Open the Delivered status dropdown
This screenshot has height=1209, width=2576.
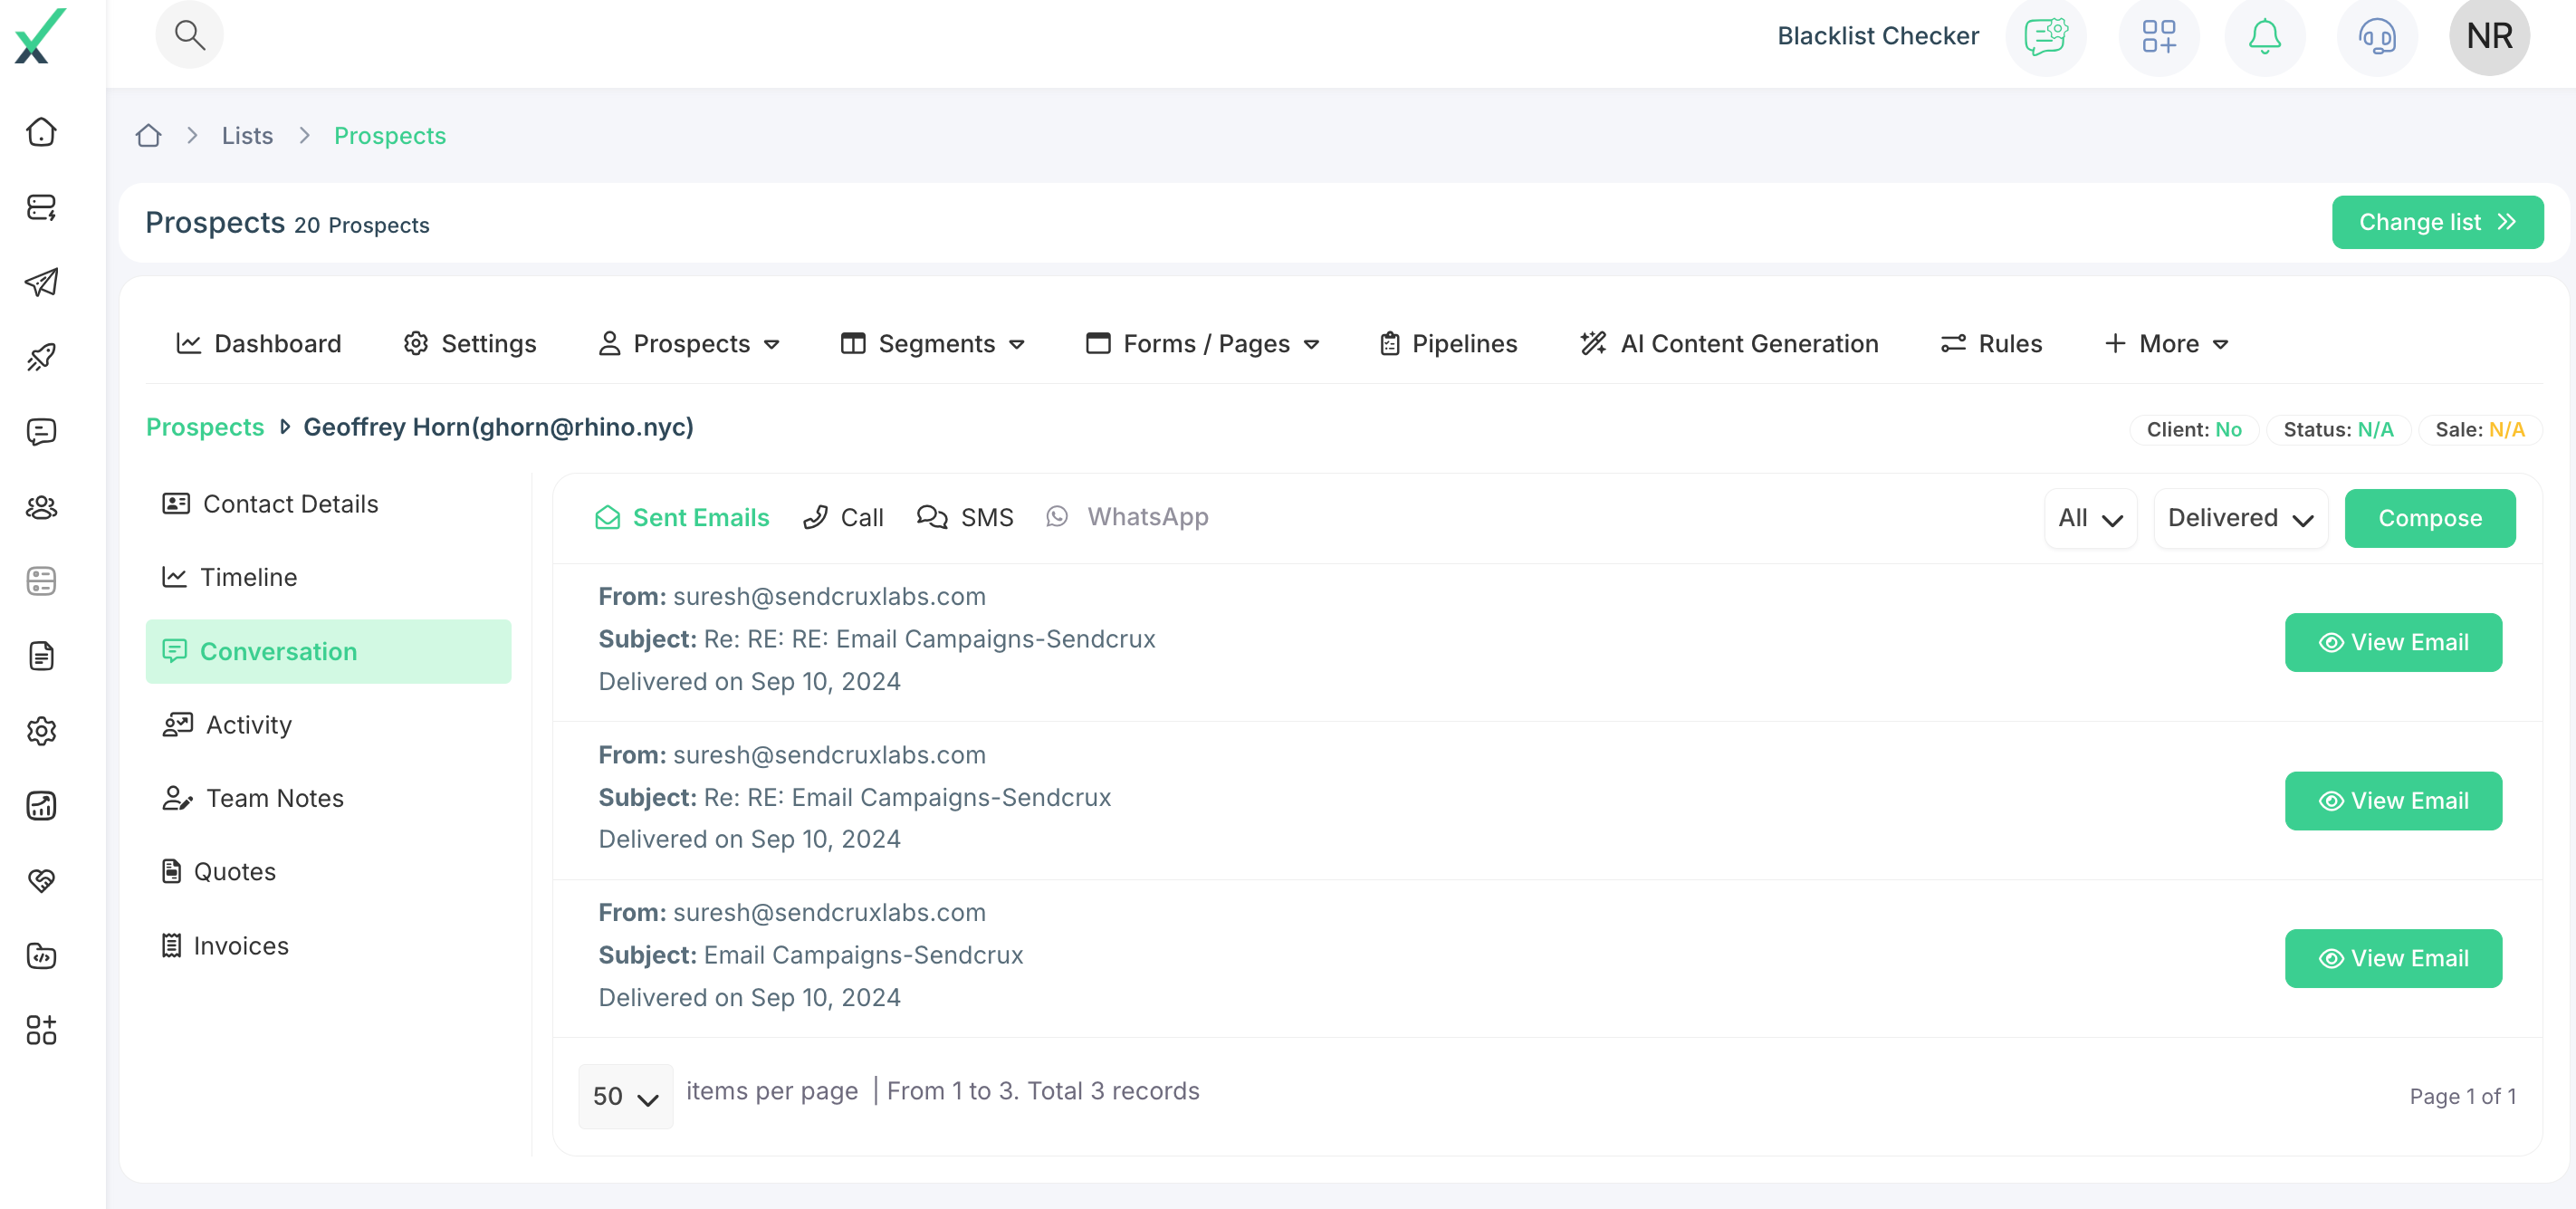[2241, 518]
